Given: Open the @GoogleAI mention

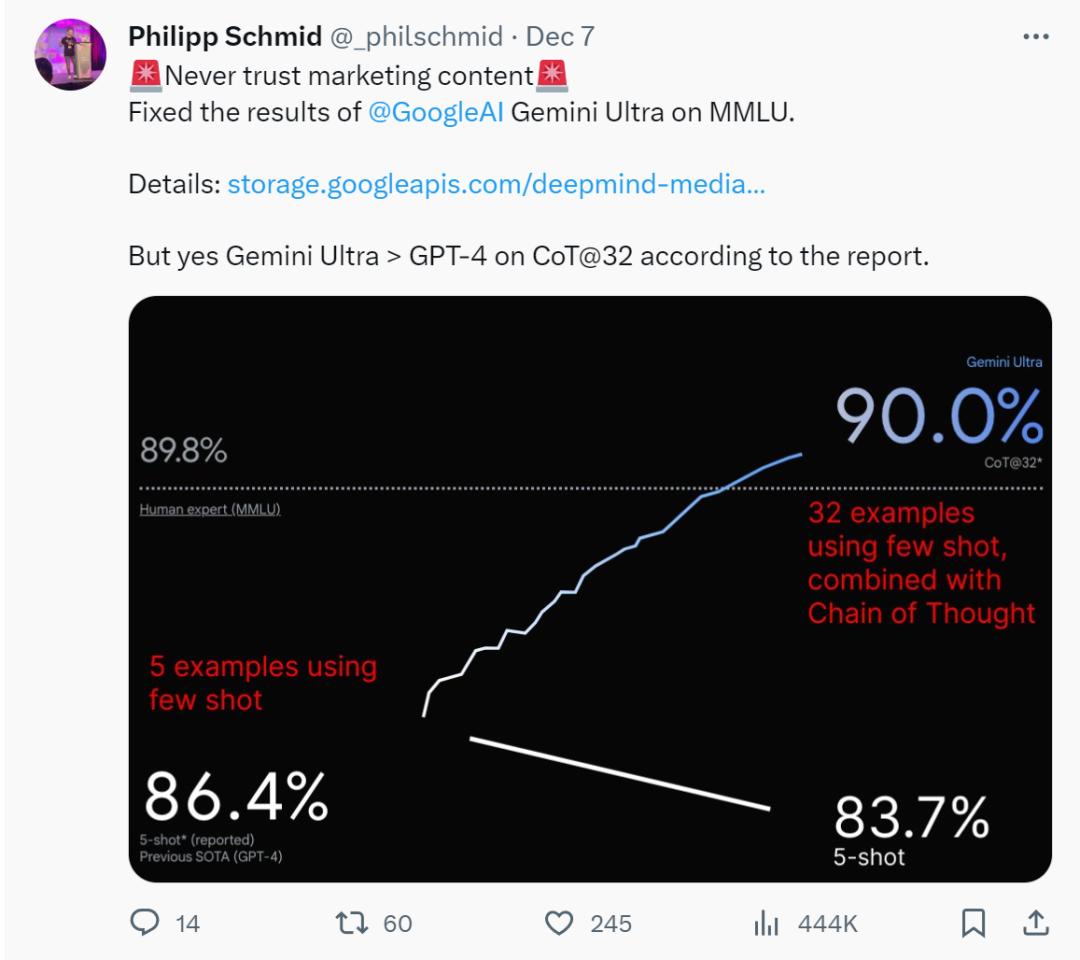Looking at the screenshot, I should click(x=435, y=112).
